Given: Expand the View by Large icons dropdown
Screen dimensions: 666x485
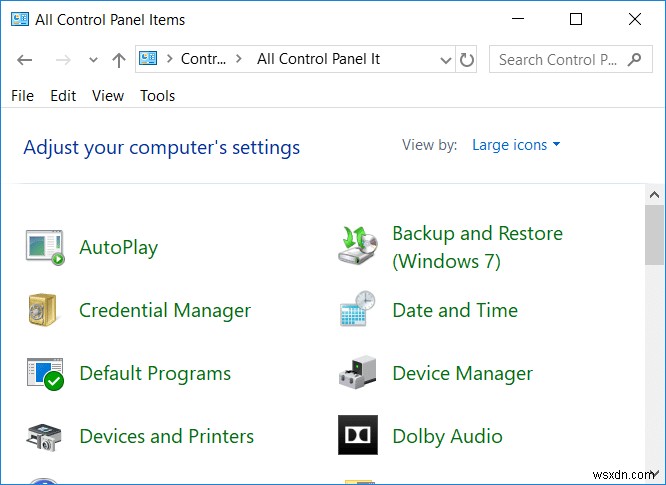Looking at the screenshot, I should click(x=516, y=145).
